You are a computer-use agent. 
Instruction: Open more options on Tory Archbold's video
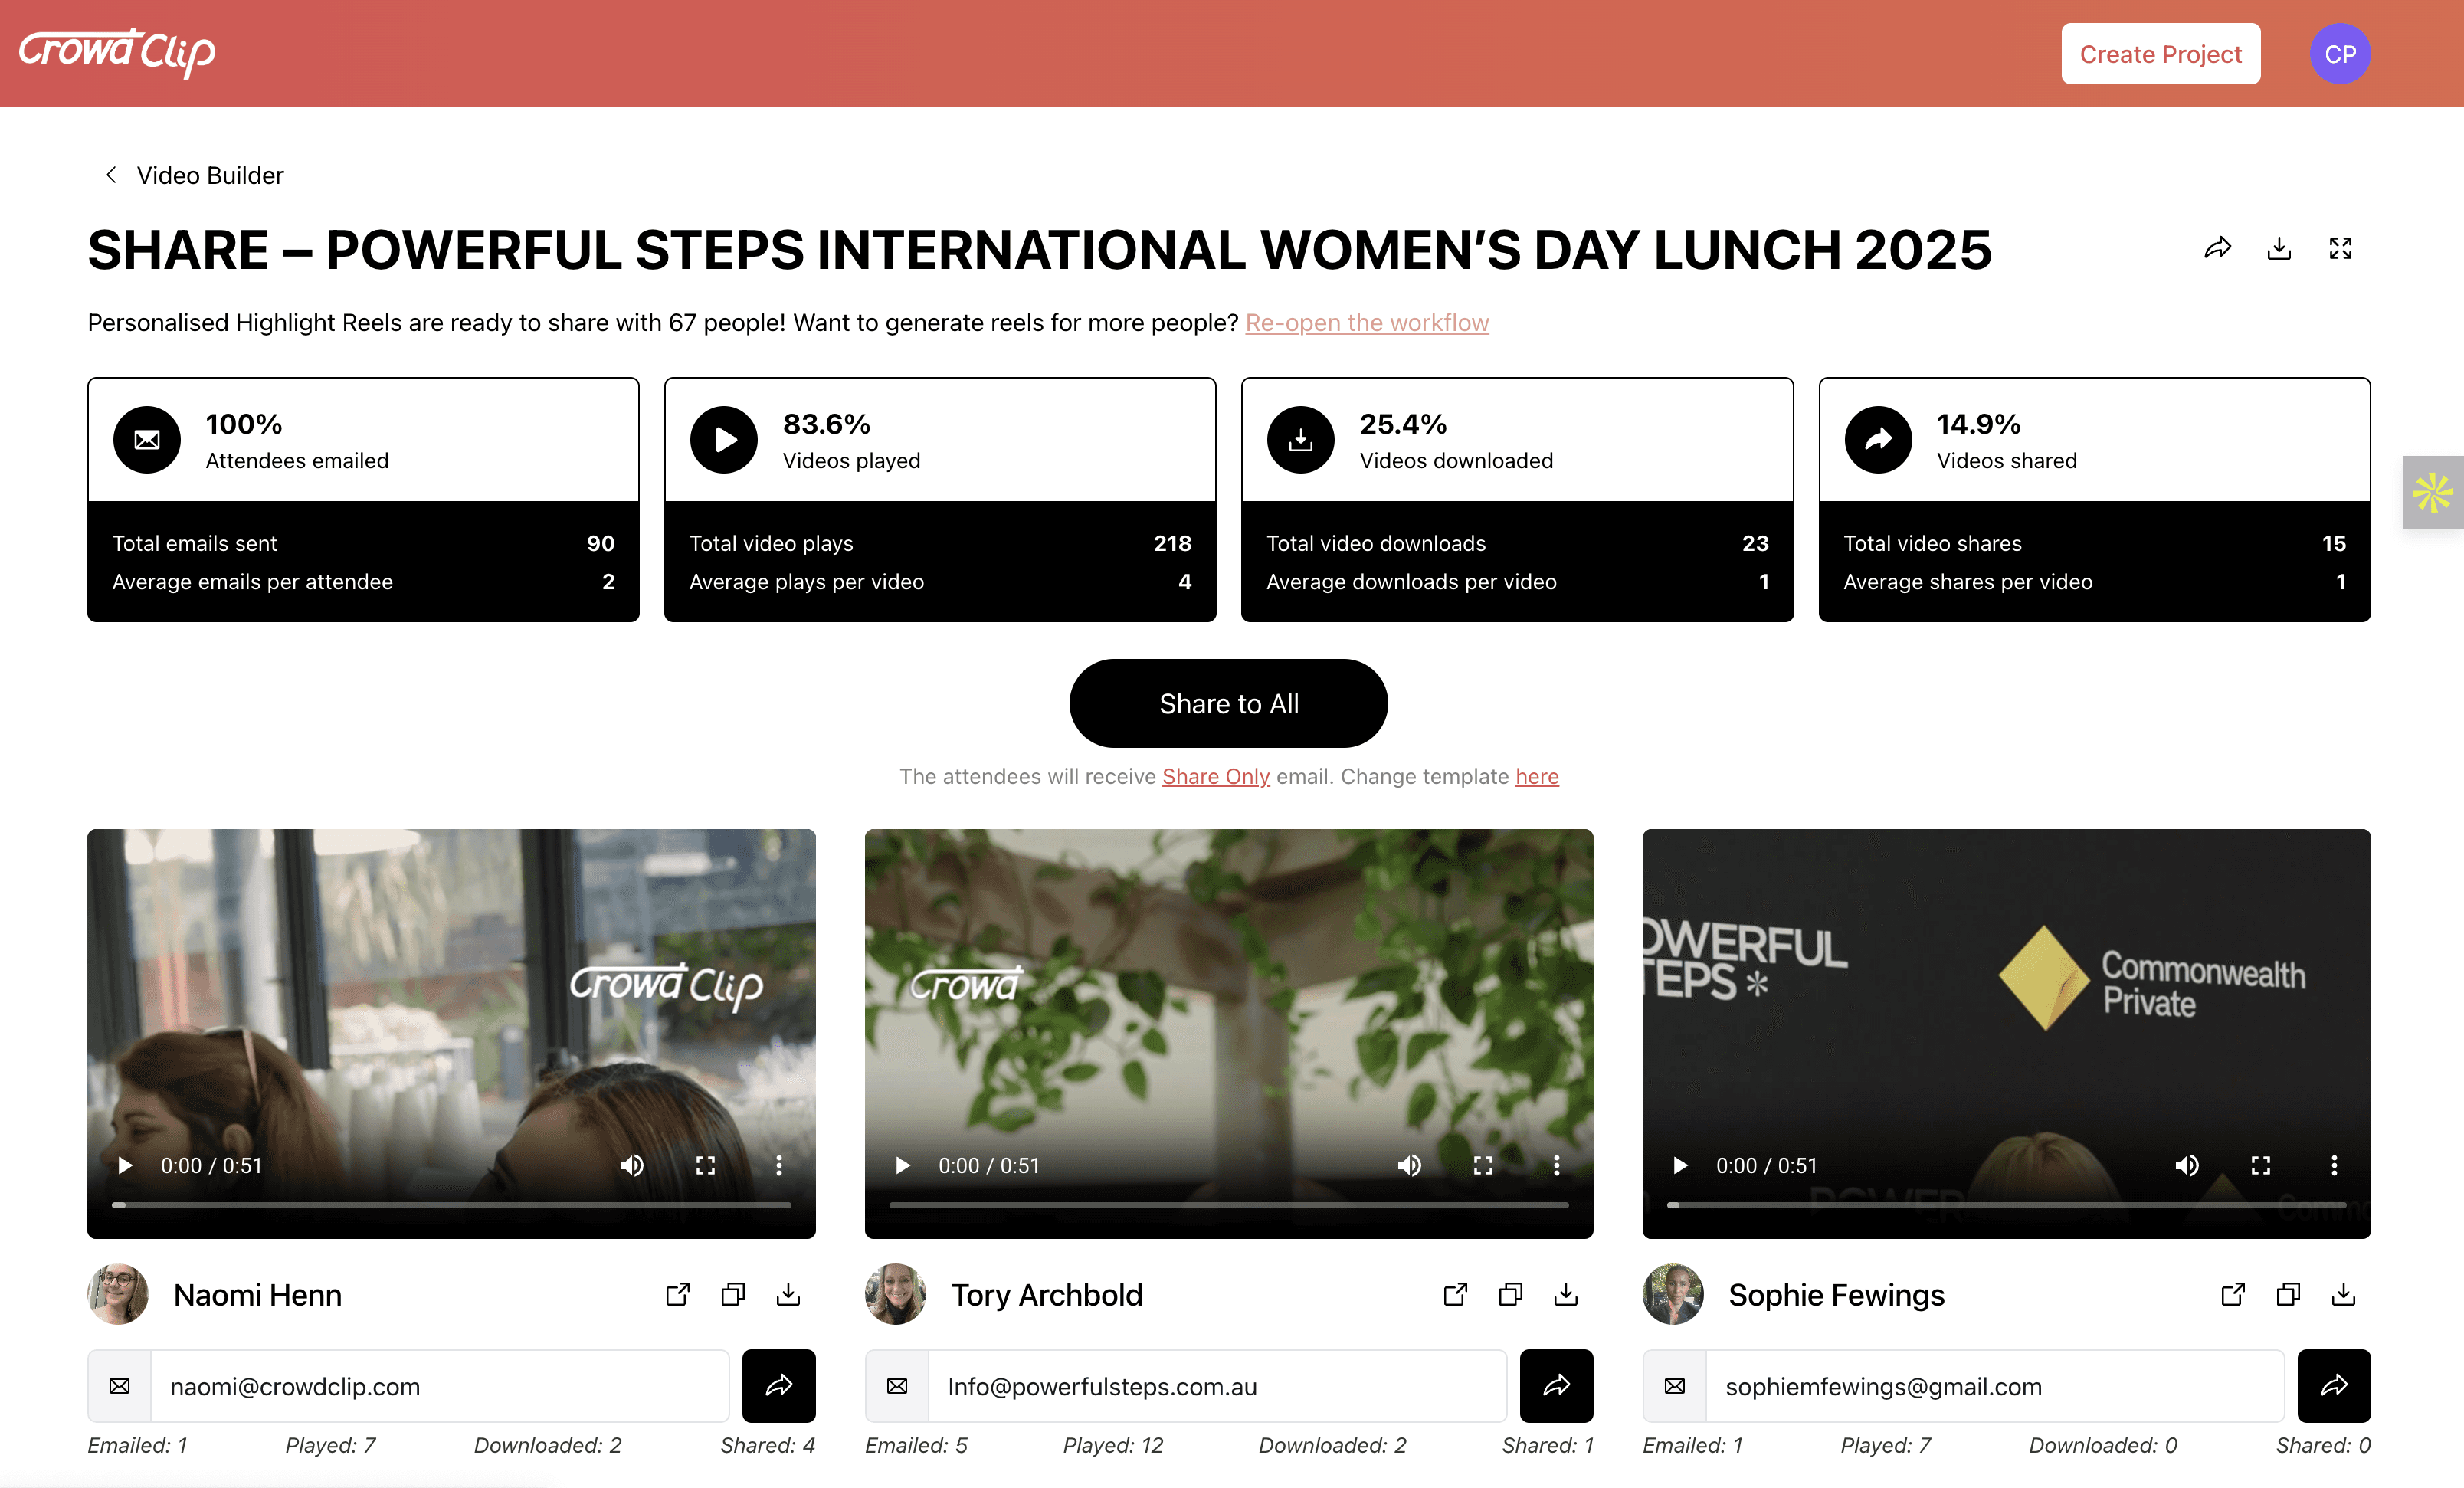(1557, 1165)
